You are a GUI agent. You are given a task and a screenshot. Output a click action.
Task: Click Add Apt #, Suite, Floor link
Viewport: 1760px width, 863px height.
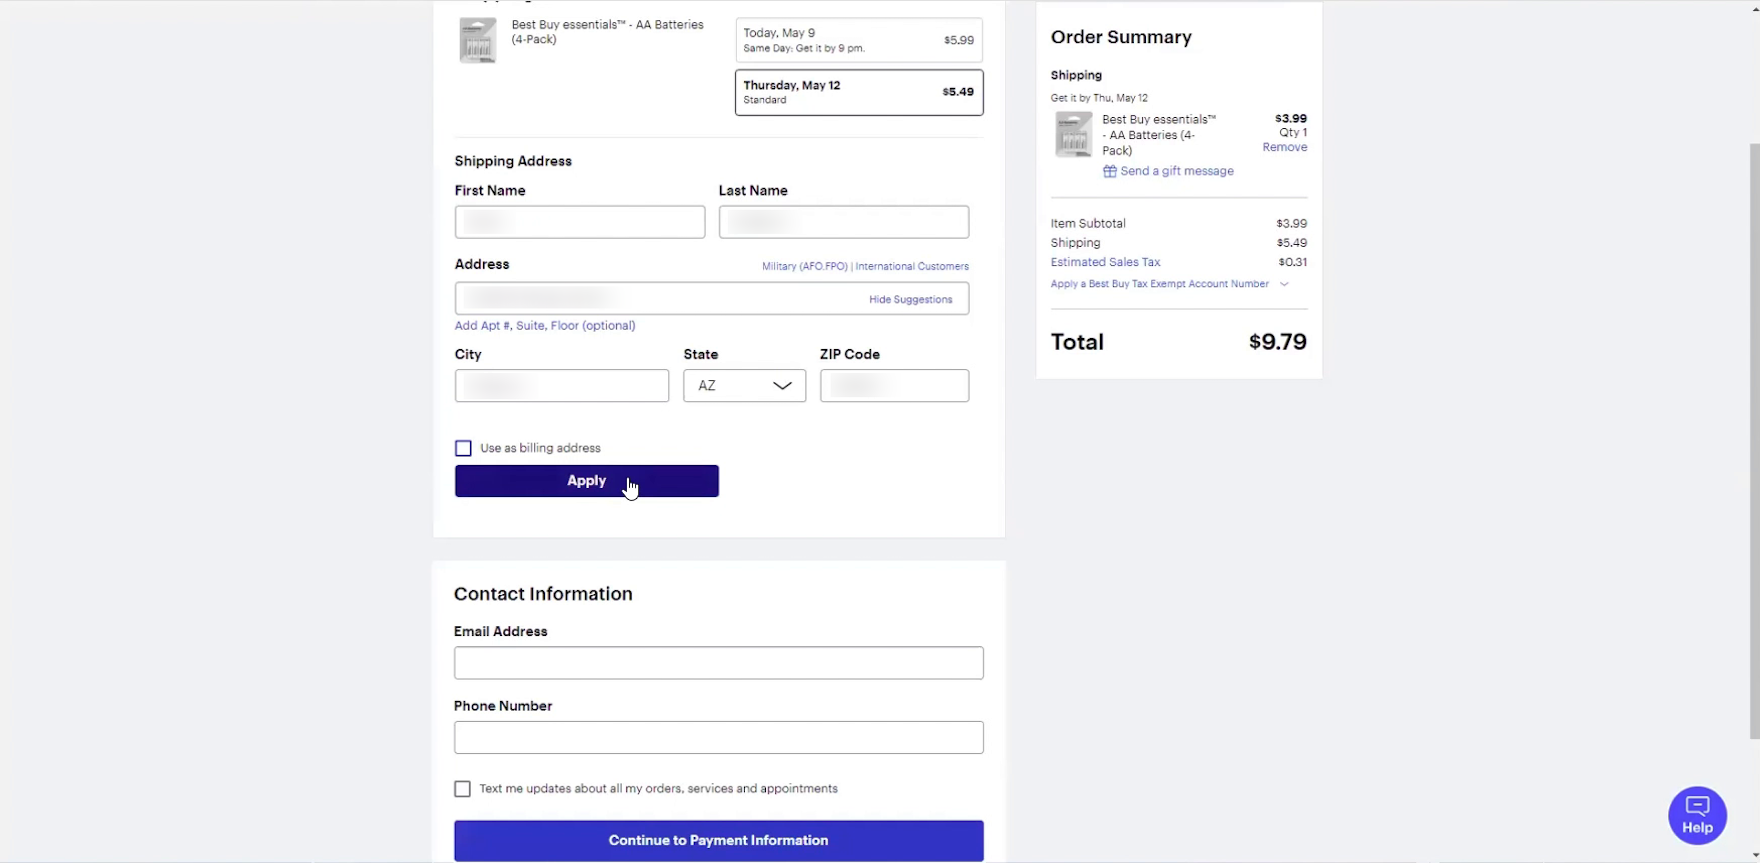point(544,326)
